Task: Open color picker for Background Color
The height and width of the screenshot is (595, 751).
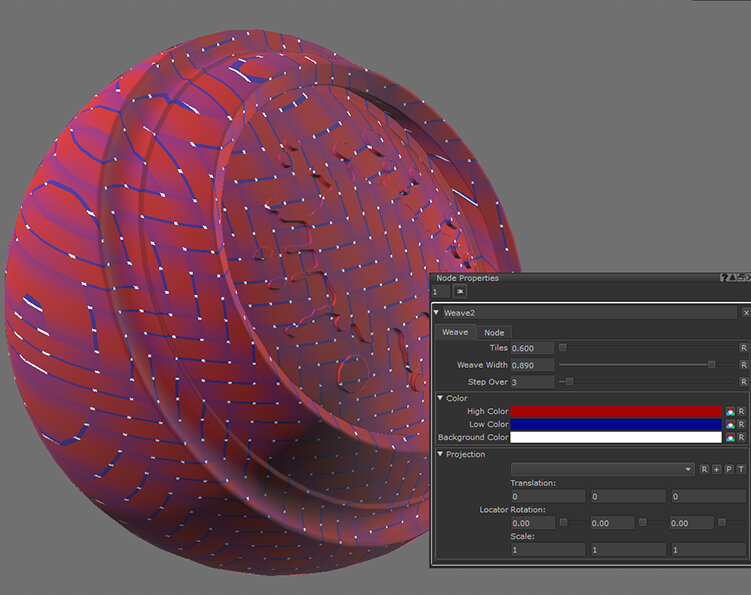Action: point(731,437)
